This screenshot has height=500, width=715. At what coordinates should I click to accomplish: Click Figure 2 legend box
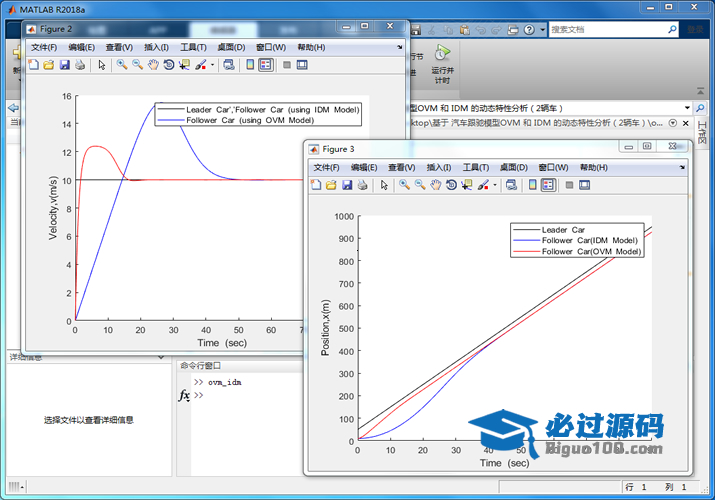(258, 114)
